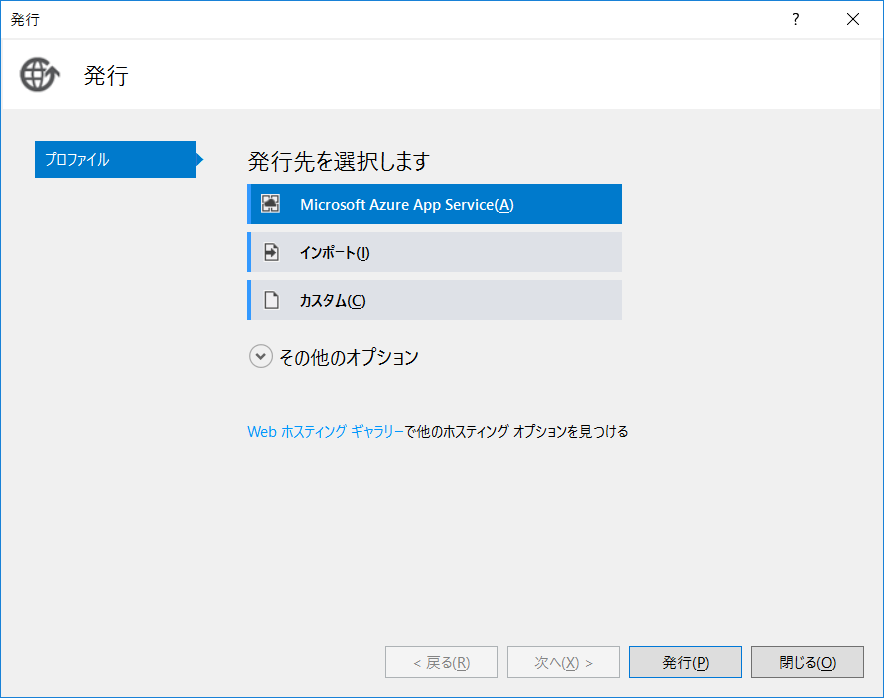This screenshot has width=884, height=698.
Task: Choose the インポート(I) publish option
Action: point(434,252)
